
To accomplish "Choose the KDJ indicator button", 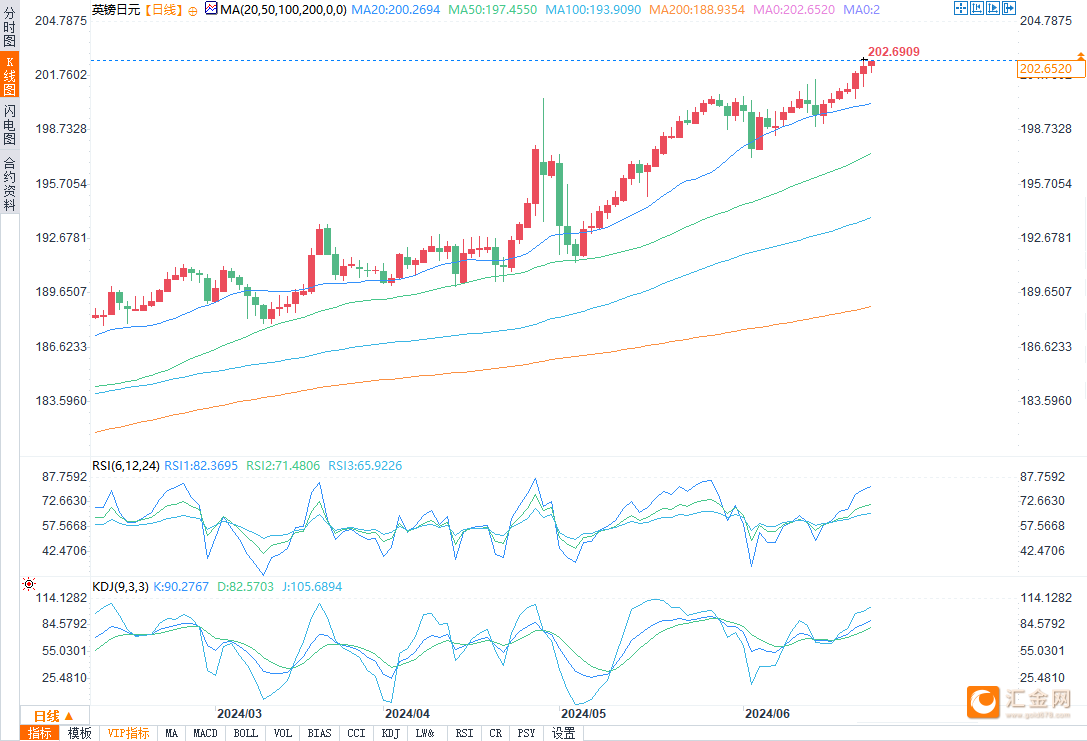I will pos(391,733).
